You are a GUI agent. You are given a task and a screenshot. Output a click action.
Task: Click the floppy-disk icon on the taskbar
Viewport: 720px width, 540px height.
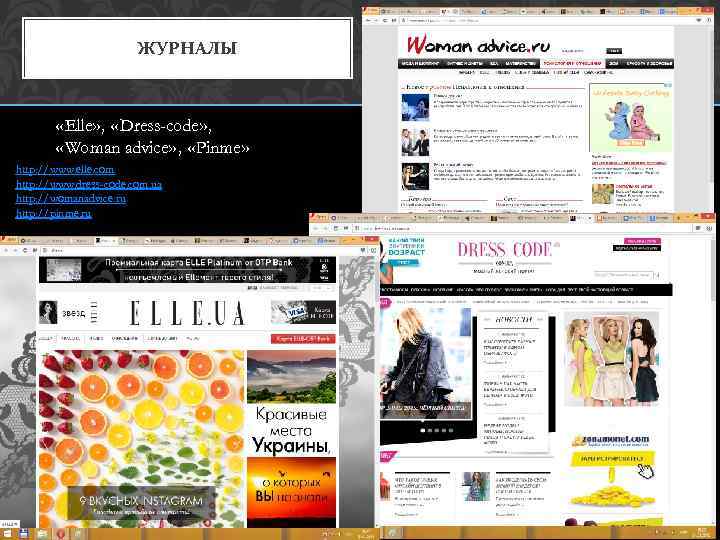click(x=24, y=534)
